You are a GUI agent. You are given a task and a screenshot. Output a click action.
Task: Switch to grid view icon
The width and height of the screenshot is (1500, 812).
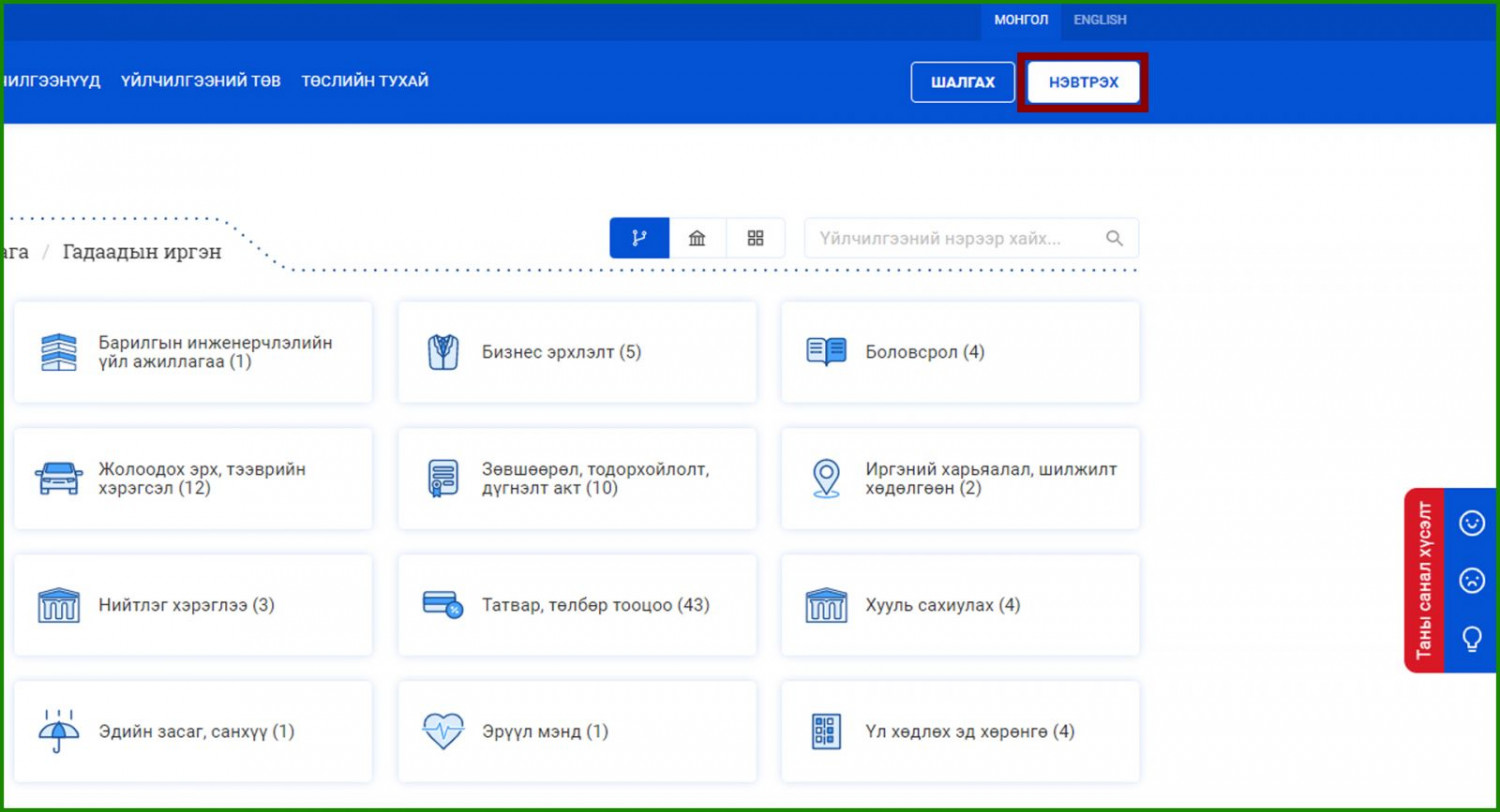coord(755,238)
